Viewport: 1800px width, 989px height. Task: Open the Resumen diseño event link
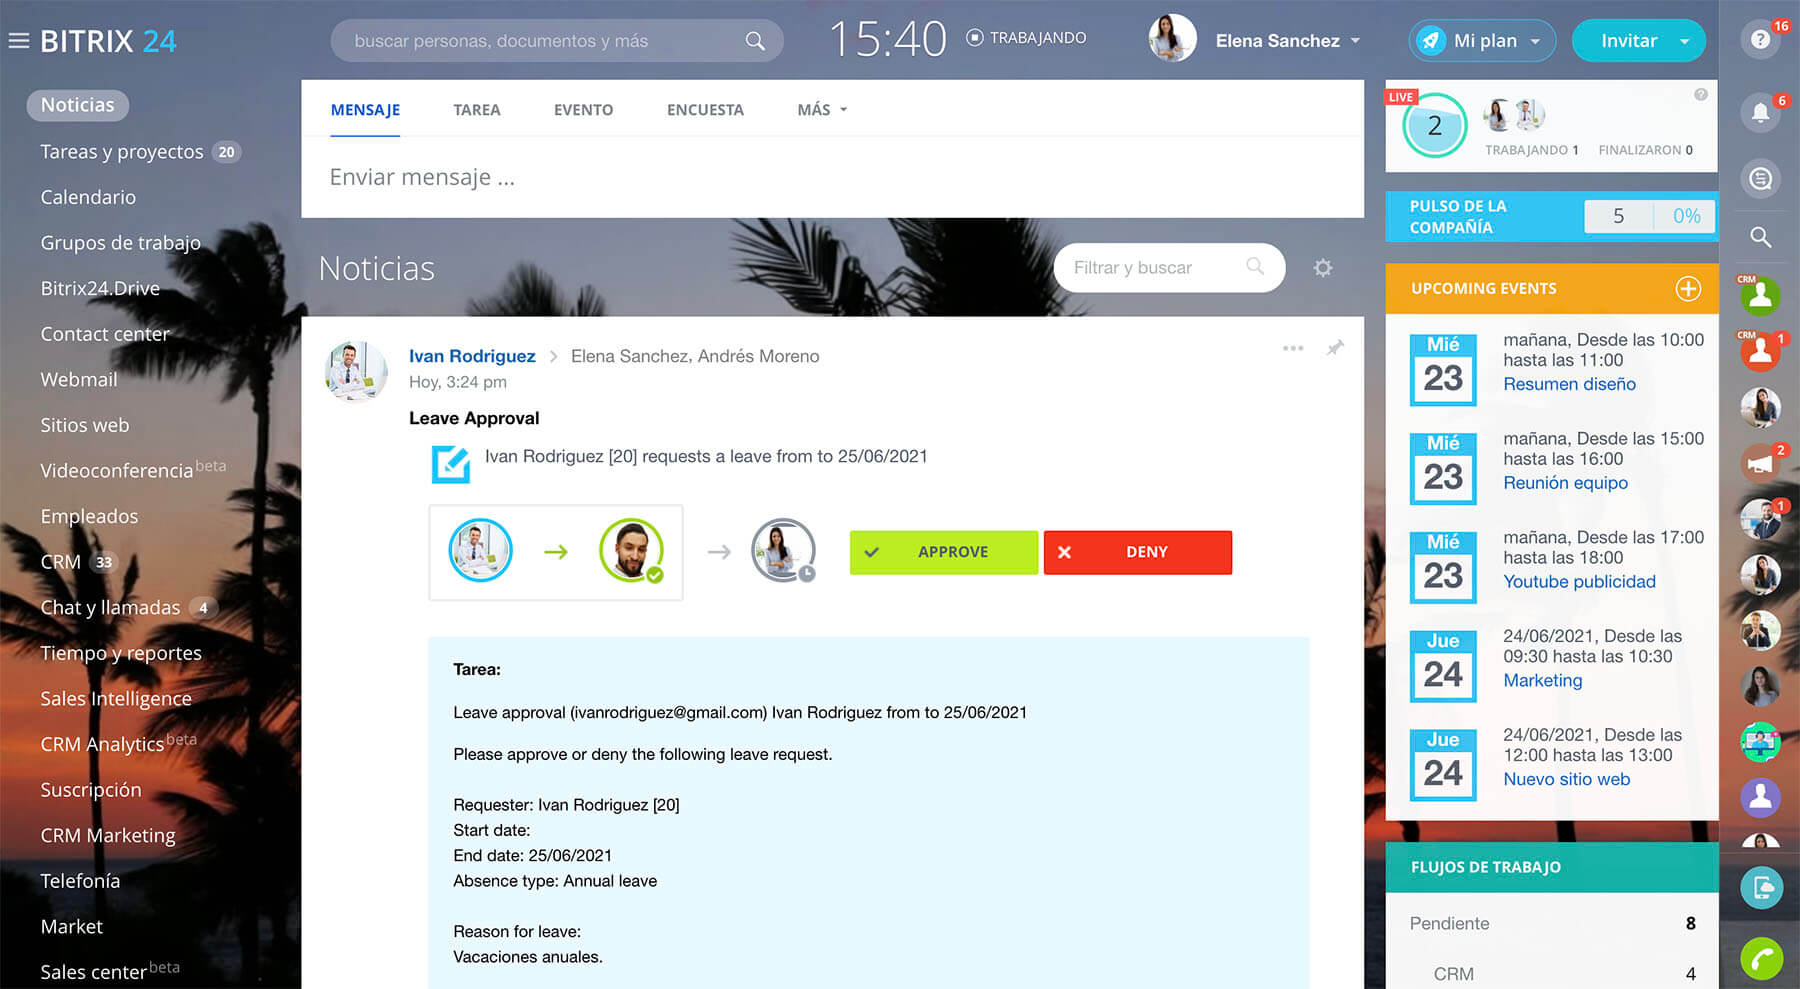click(1569, 384)
